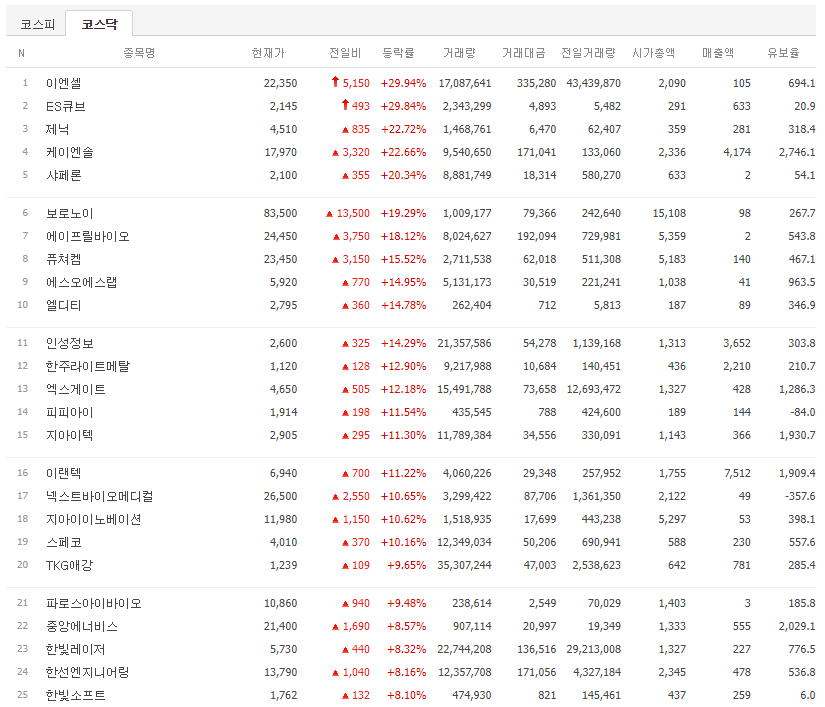
Task: Click reserve ratio value -357.6
Action: click(800, 496)
